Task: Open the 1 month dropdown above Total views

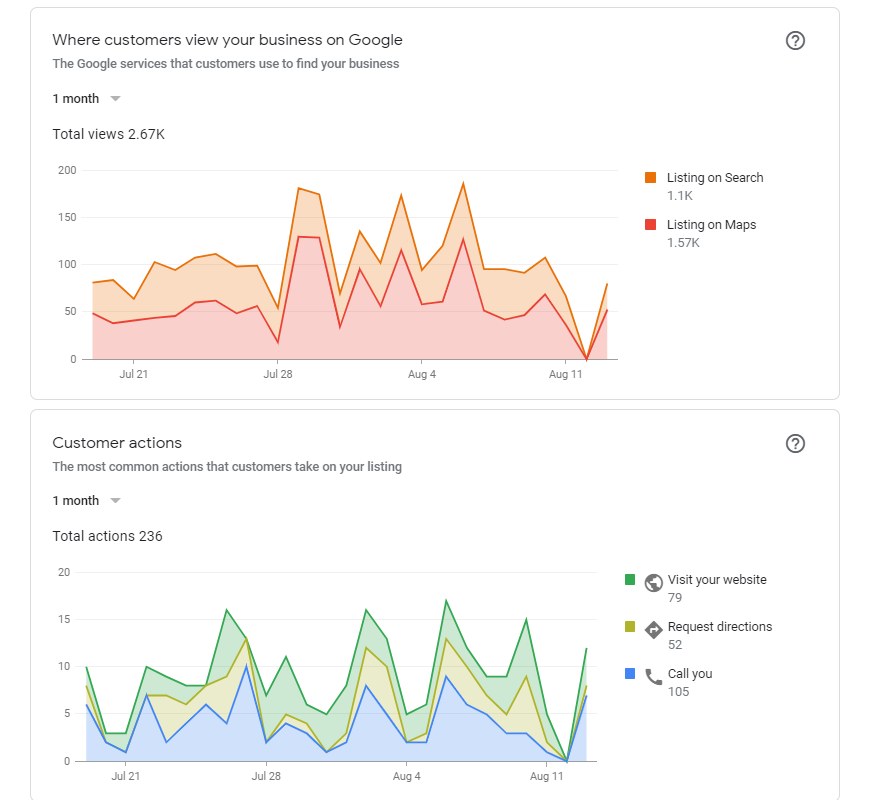Action: pos(87,99)
